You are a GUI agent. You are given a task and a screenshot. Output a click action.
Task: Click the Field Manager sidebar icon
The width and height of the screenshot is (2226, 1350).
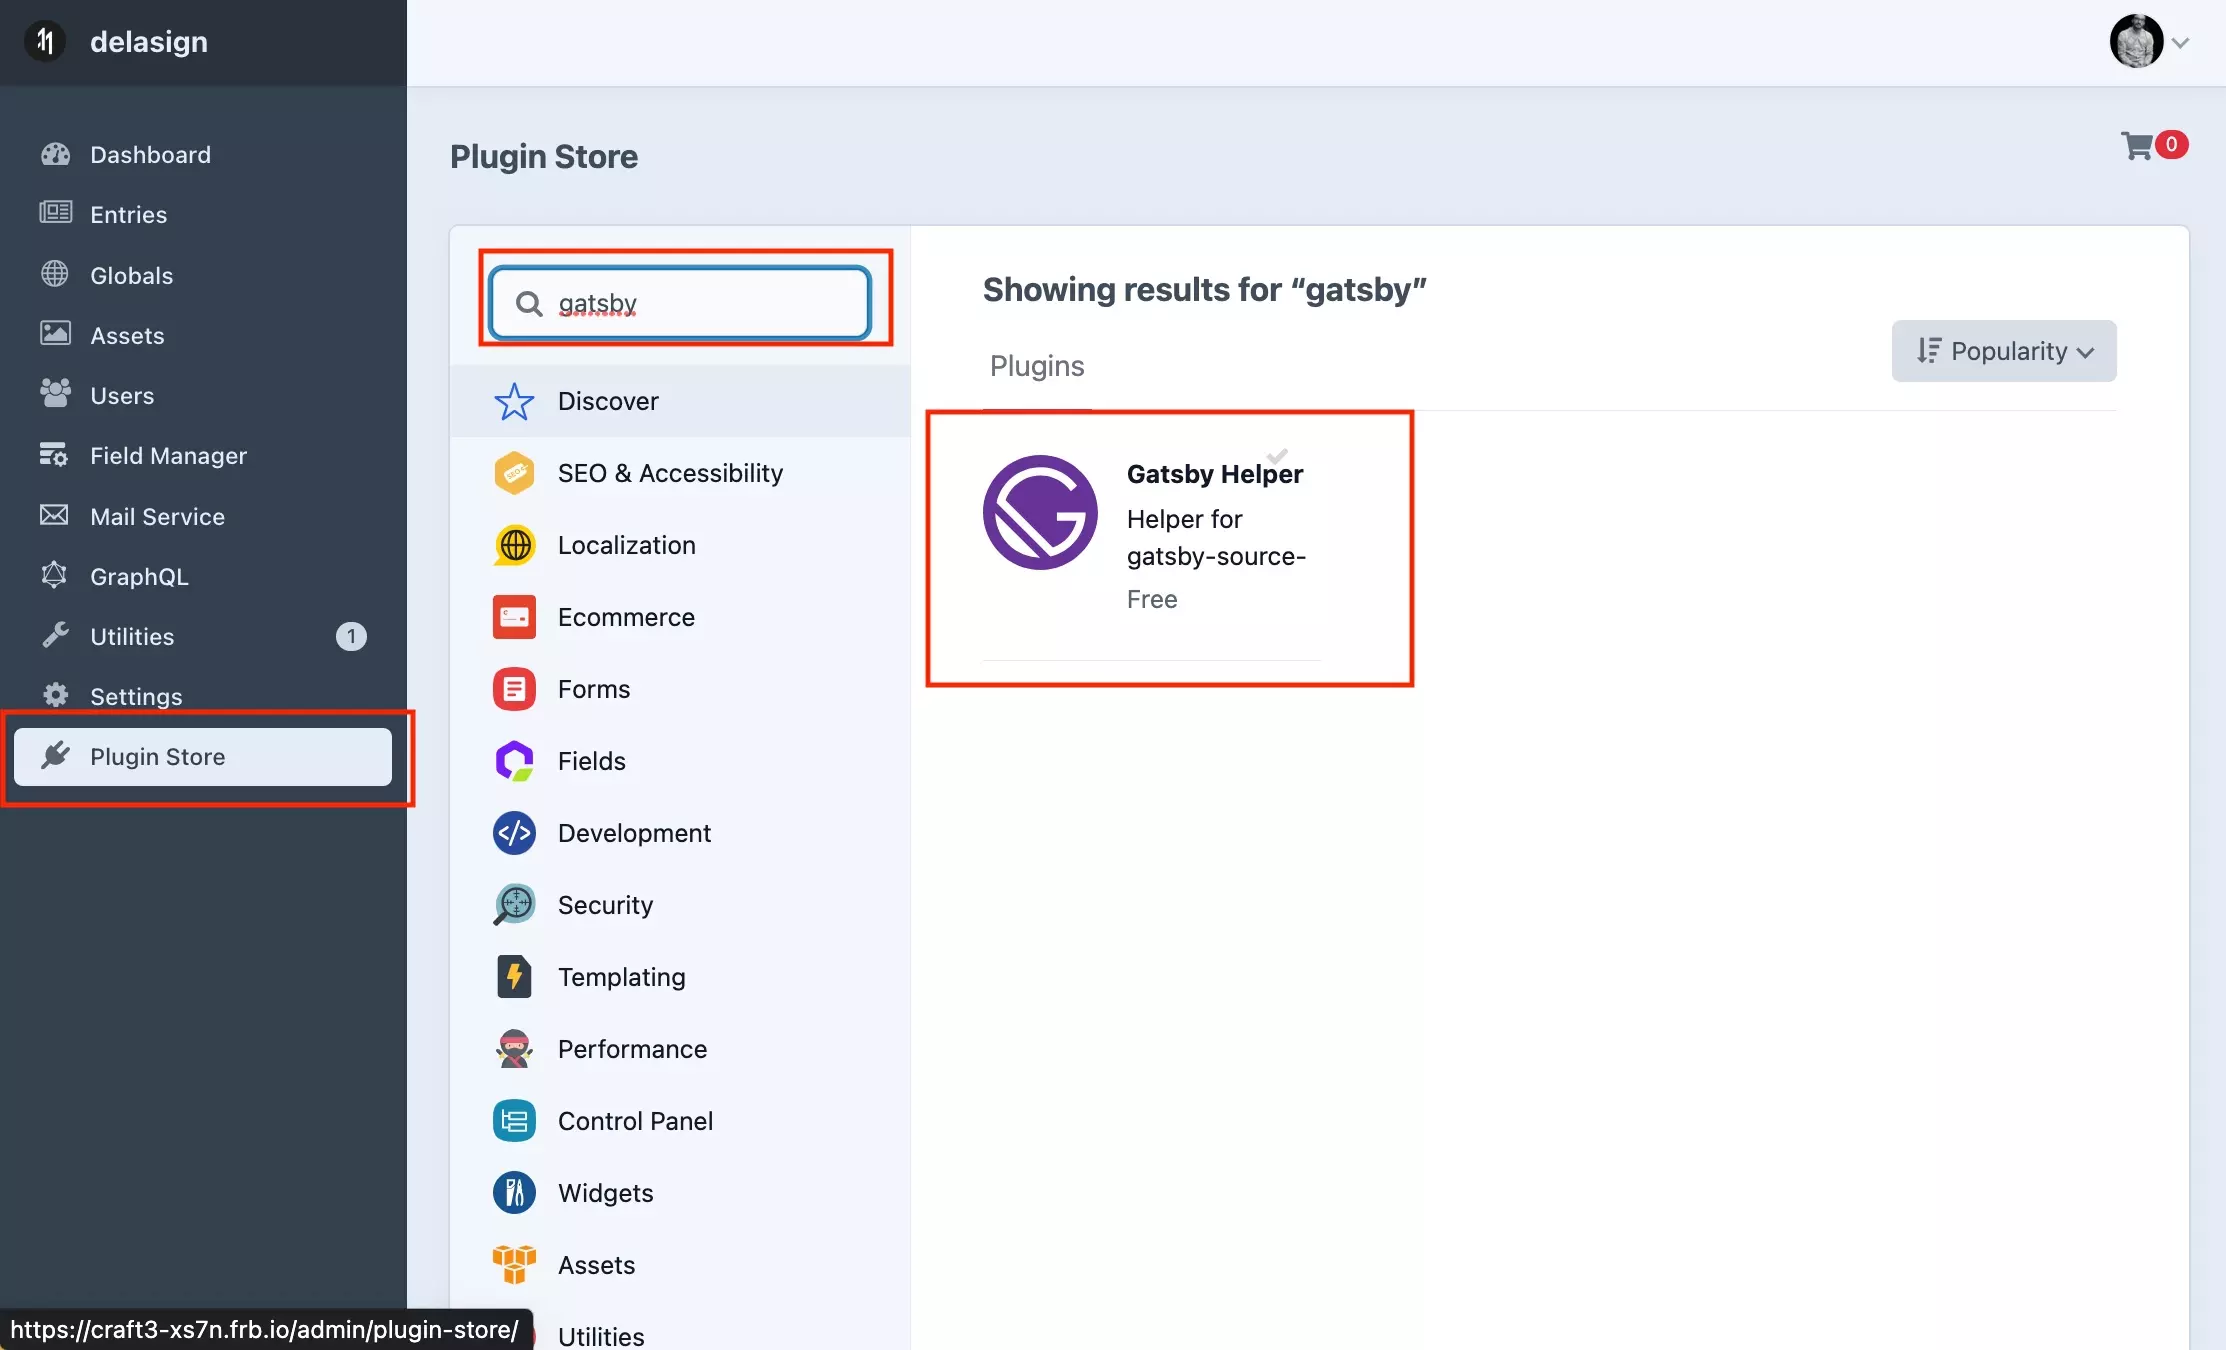coord(57,455)
